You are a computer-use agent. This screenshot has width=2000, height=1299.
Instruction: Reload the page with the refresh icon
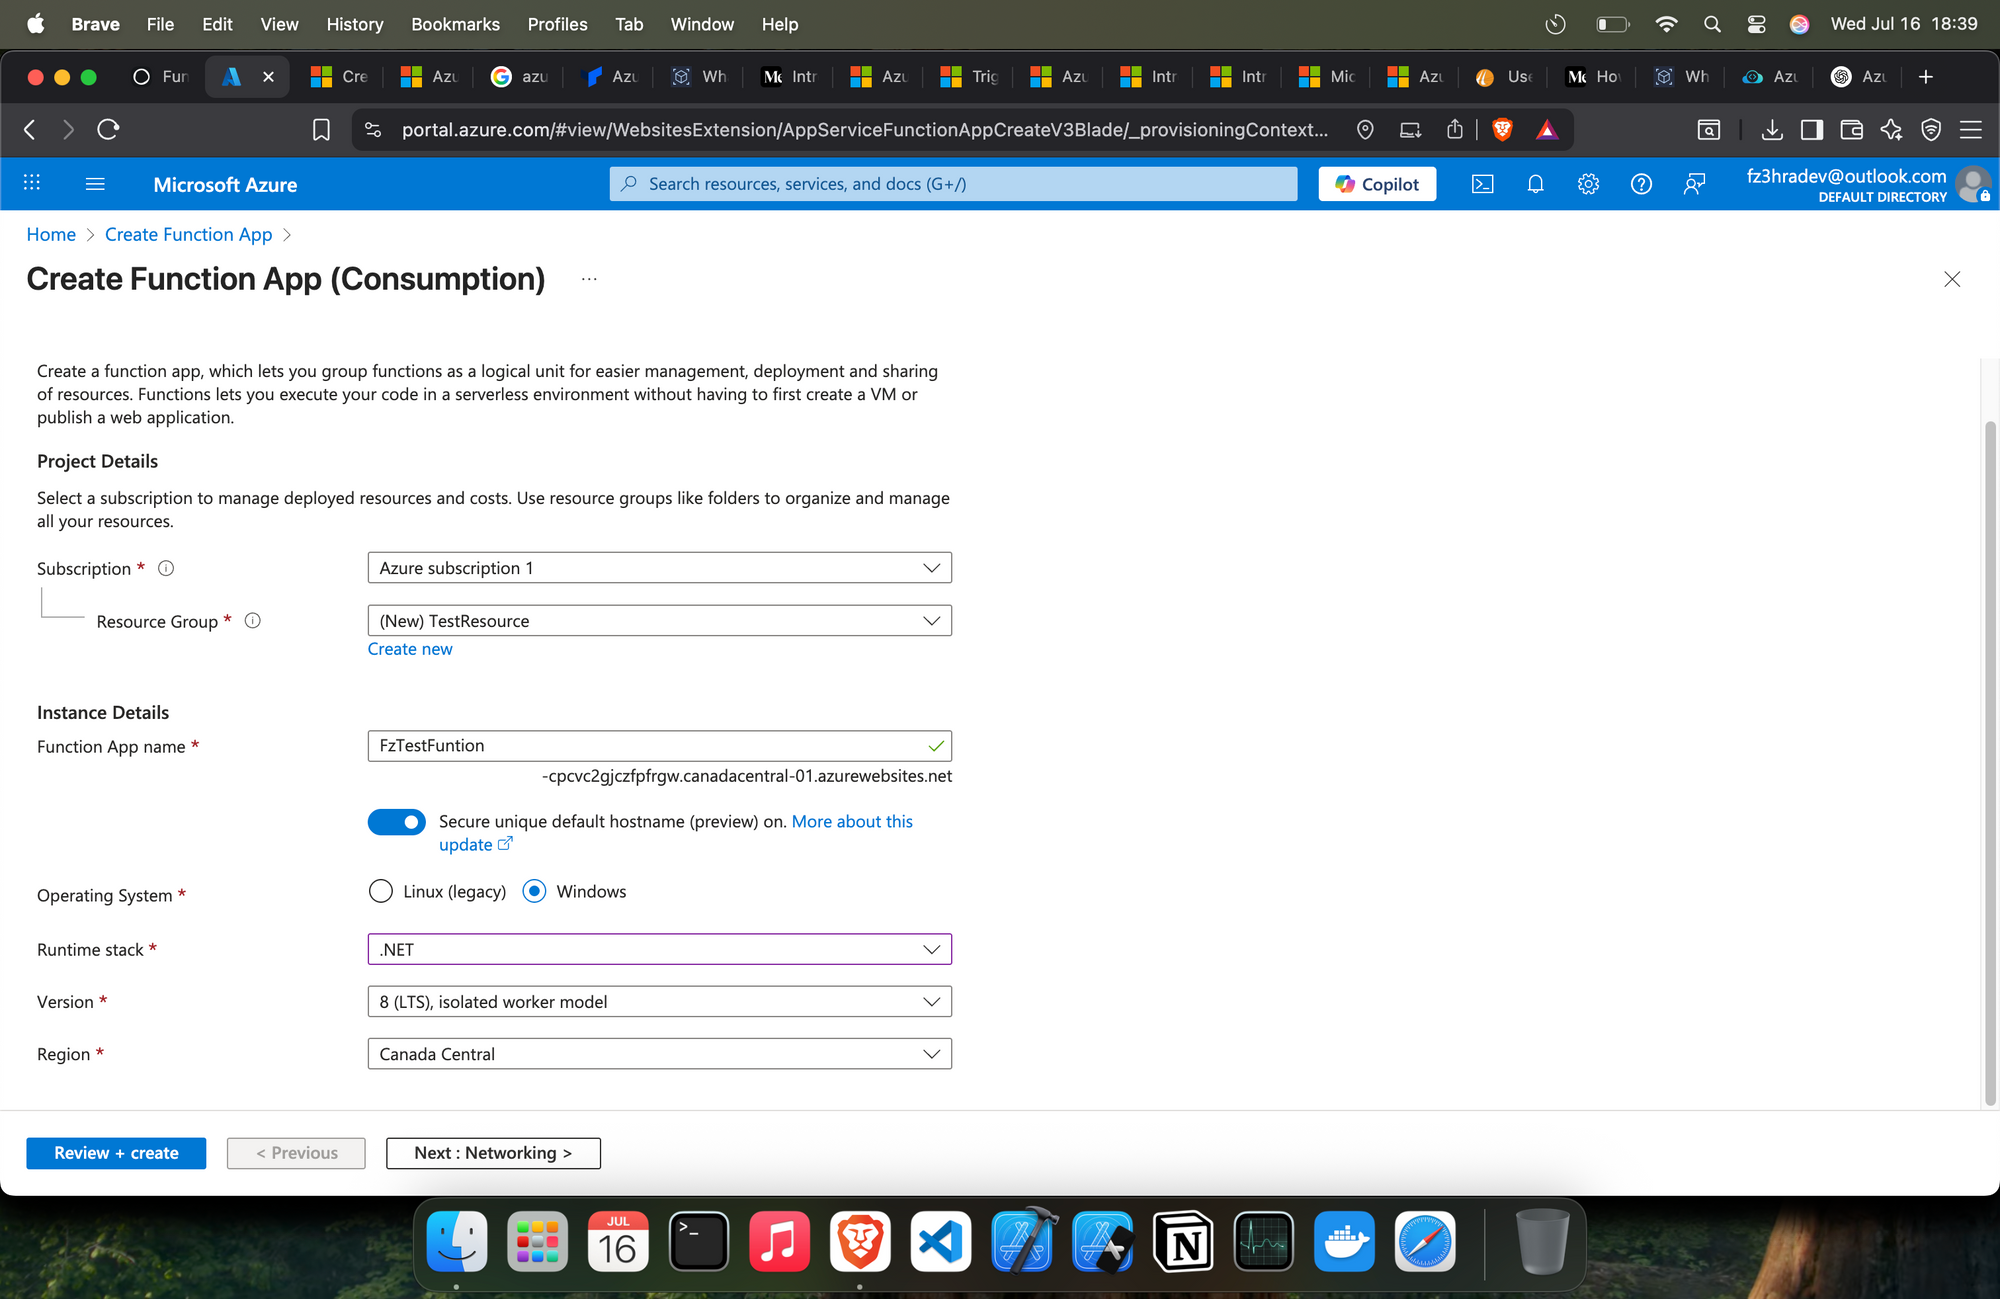point(108,129)
